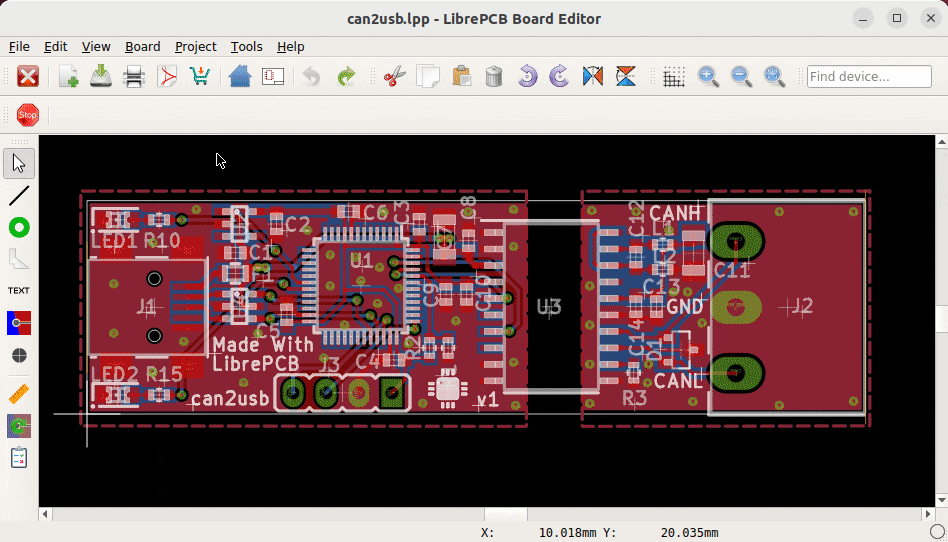Screen dimensions: 948x542
Task: Select the R15 designator
Action: pos(164,374)
